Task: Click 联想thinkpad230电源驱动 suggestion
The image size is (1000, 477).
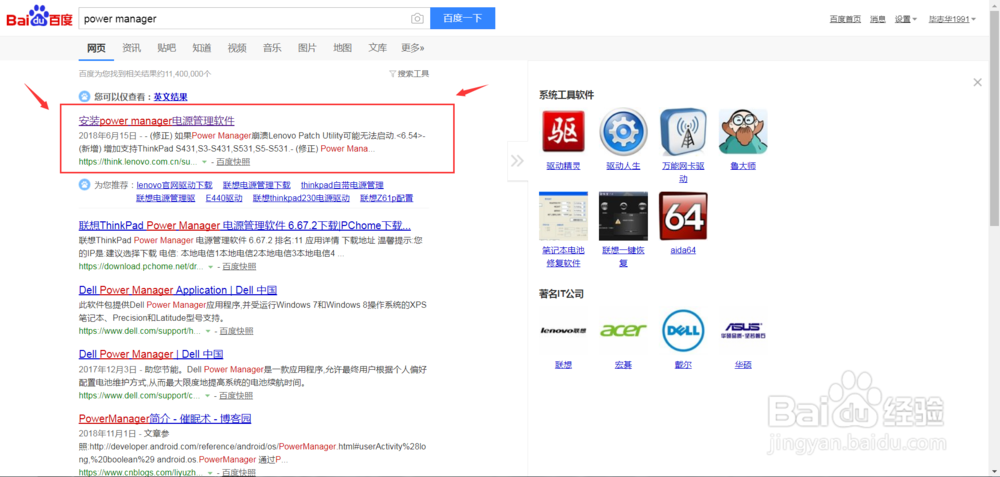Action: pos(301,198)
